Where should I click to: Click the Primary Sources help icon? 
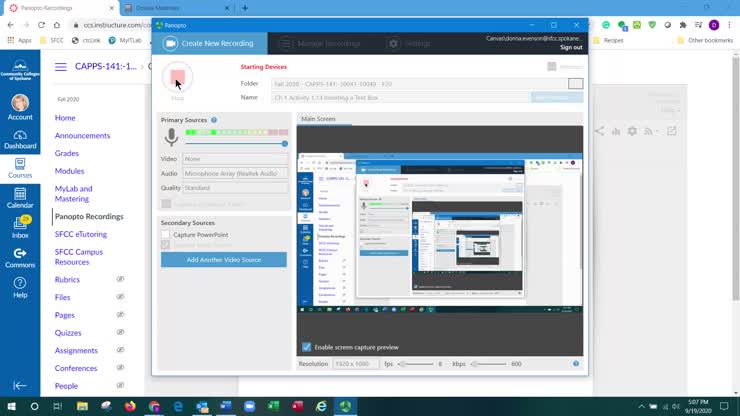[214, 120]
